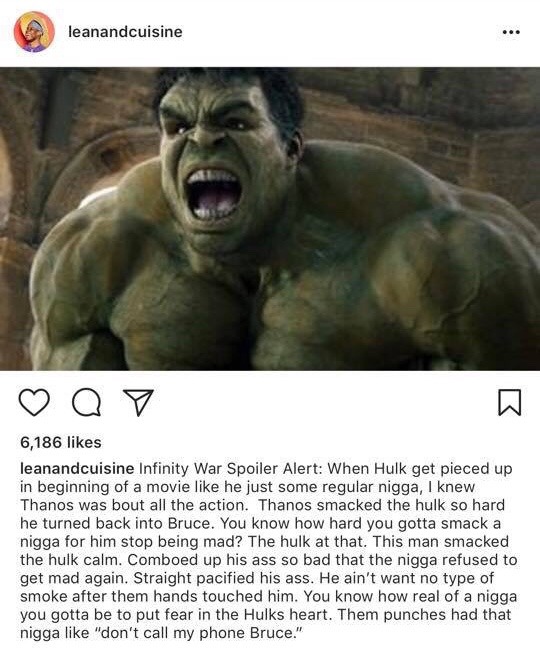Toggle the heart to like this Hulk post
Screen dimensions: 540x648
tap(34, 402)
